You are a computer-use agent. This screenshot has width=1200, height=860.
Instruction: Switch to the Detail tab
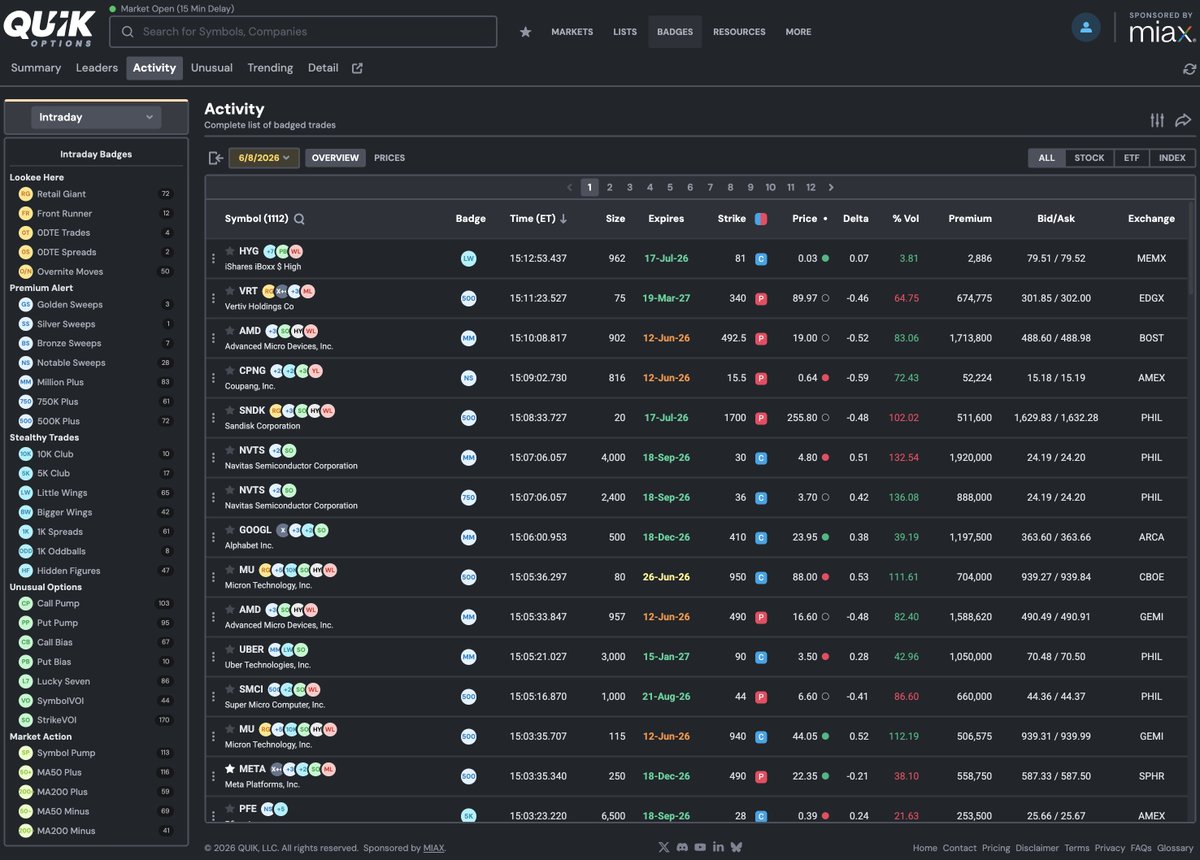point(323,68)
